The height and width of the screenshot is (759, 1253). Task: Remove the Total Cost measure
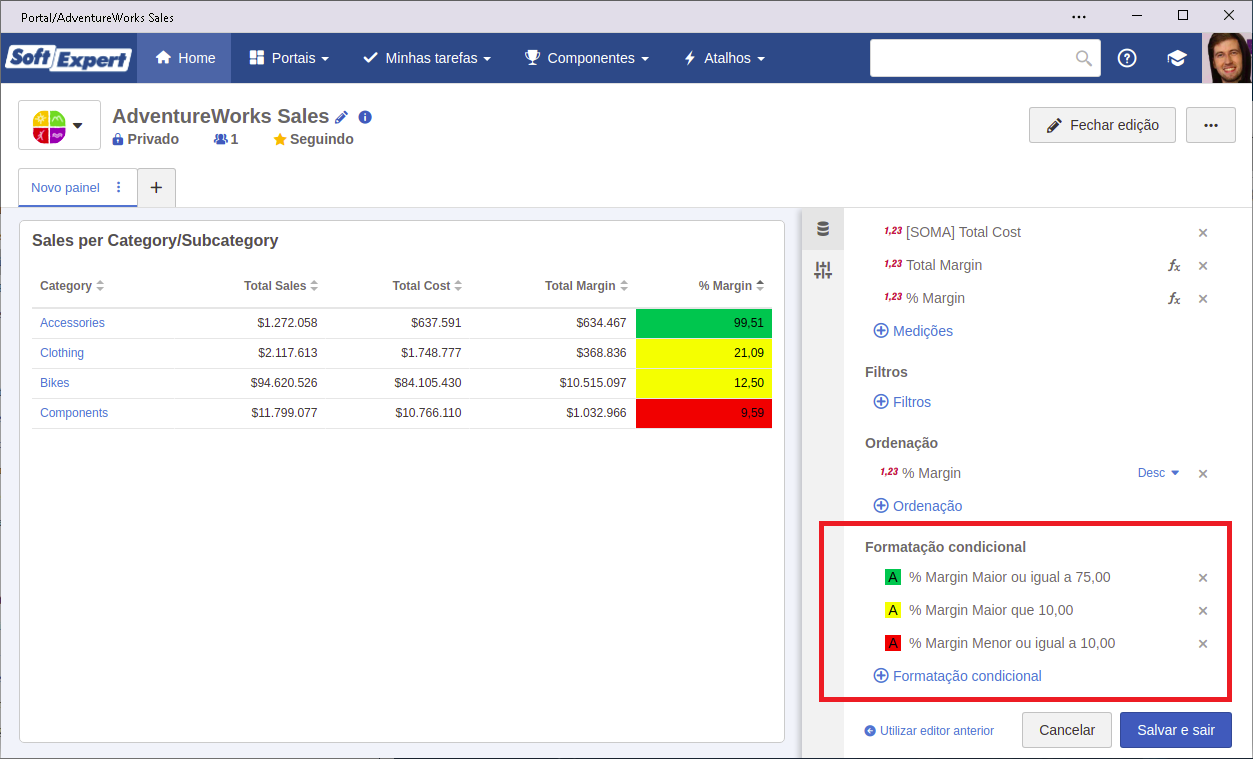tap(1203, 233)
